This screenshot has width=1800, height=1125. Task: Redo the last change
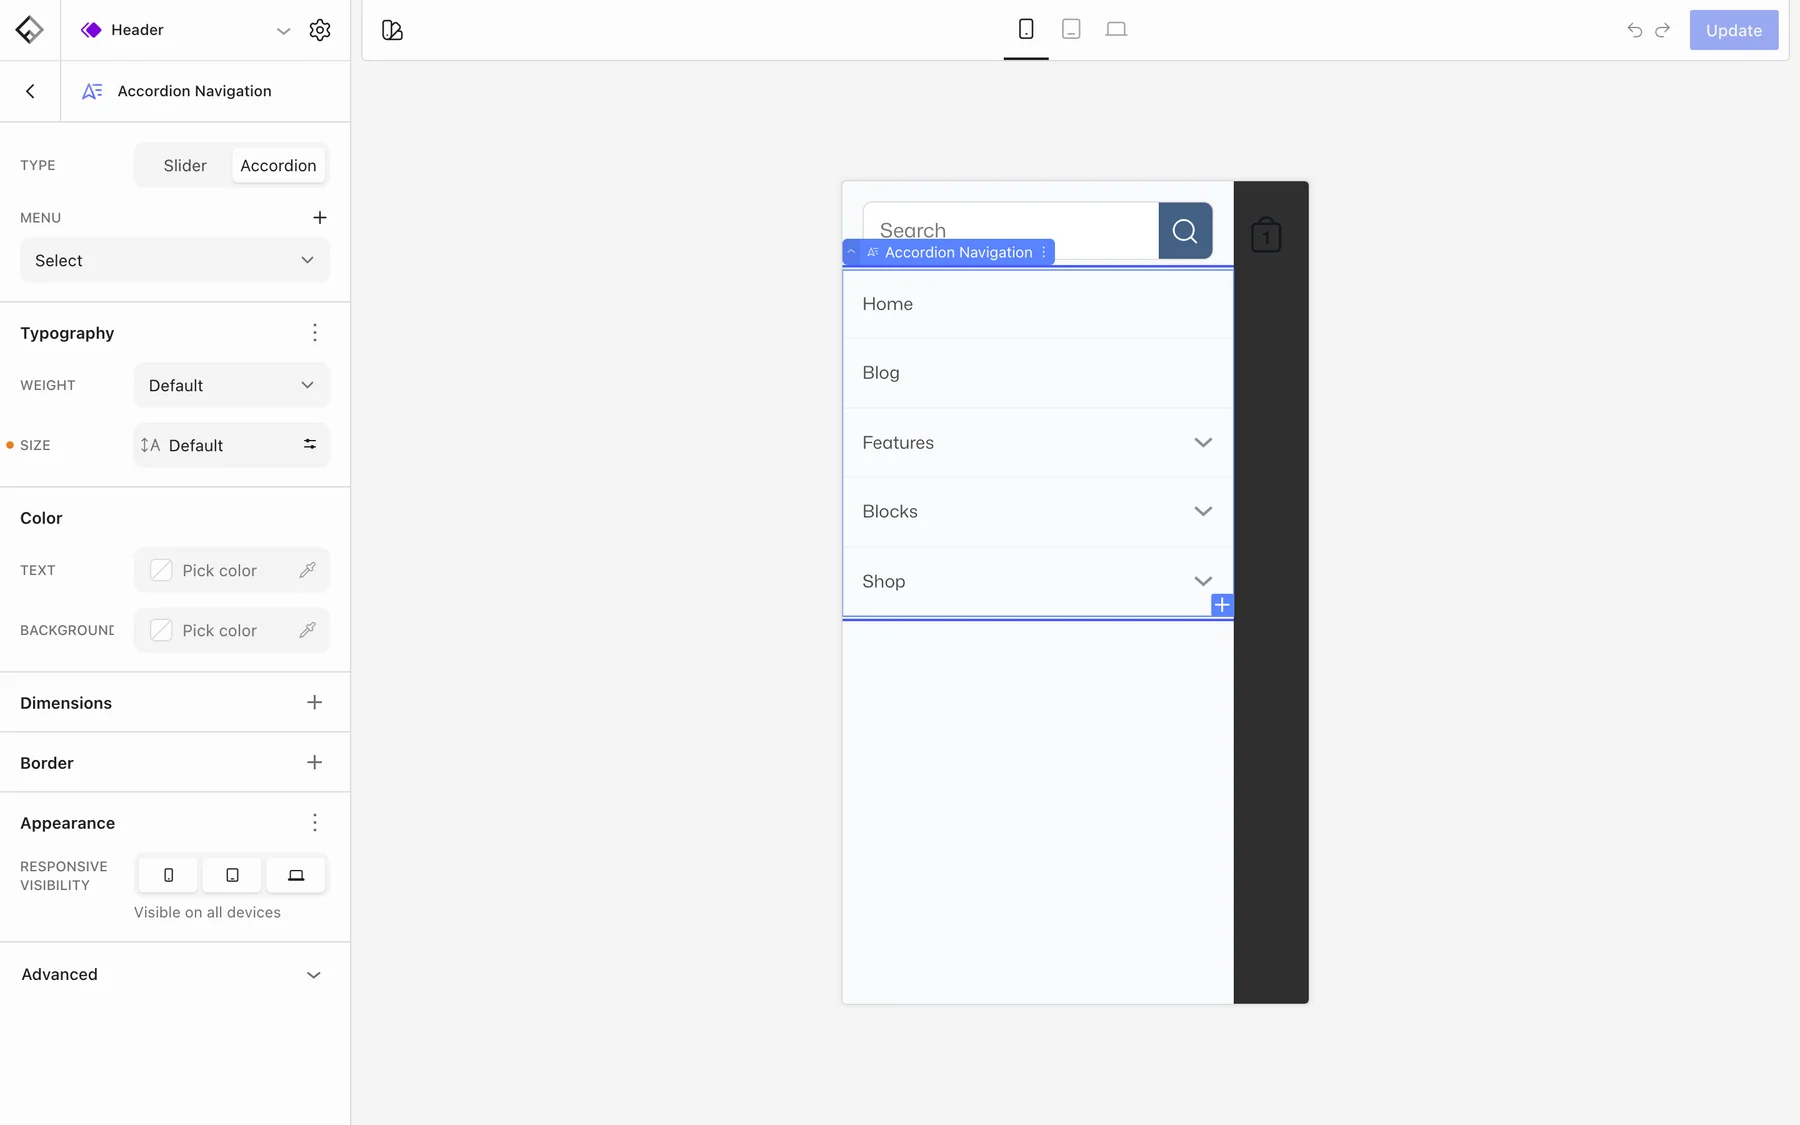pyautogui.click(x=1663, y=30)
